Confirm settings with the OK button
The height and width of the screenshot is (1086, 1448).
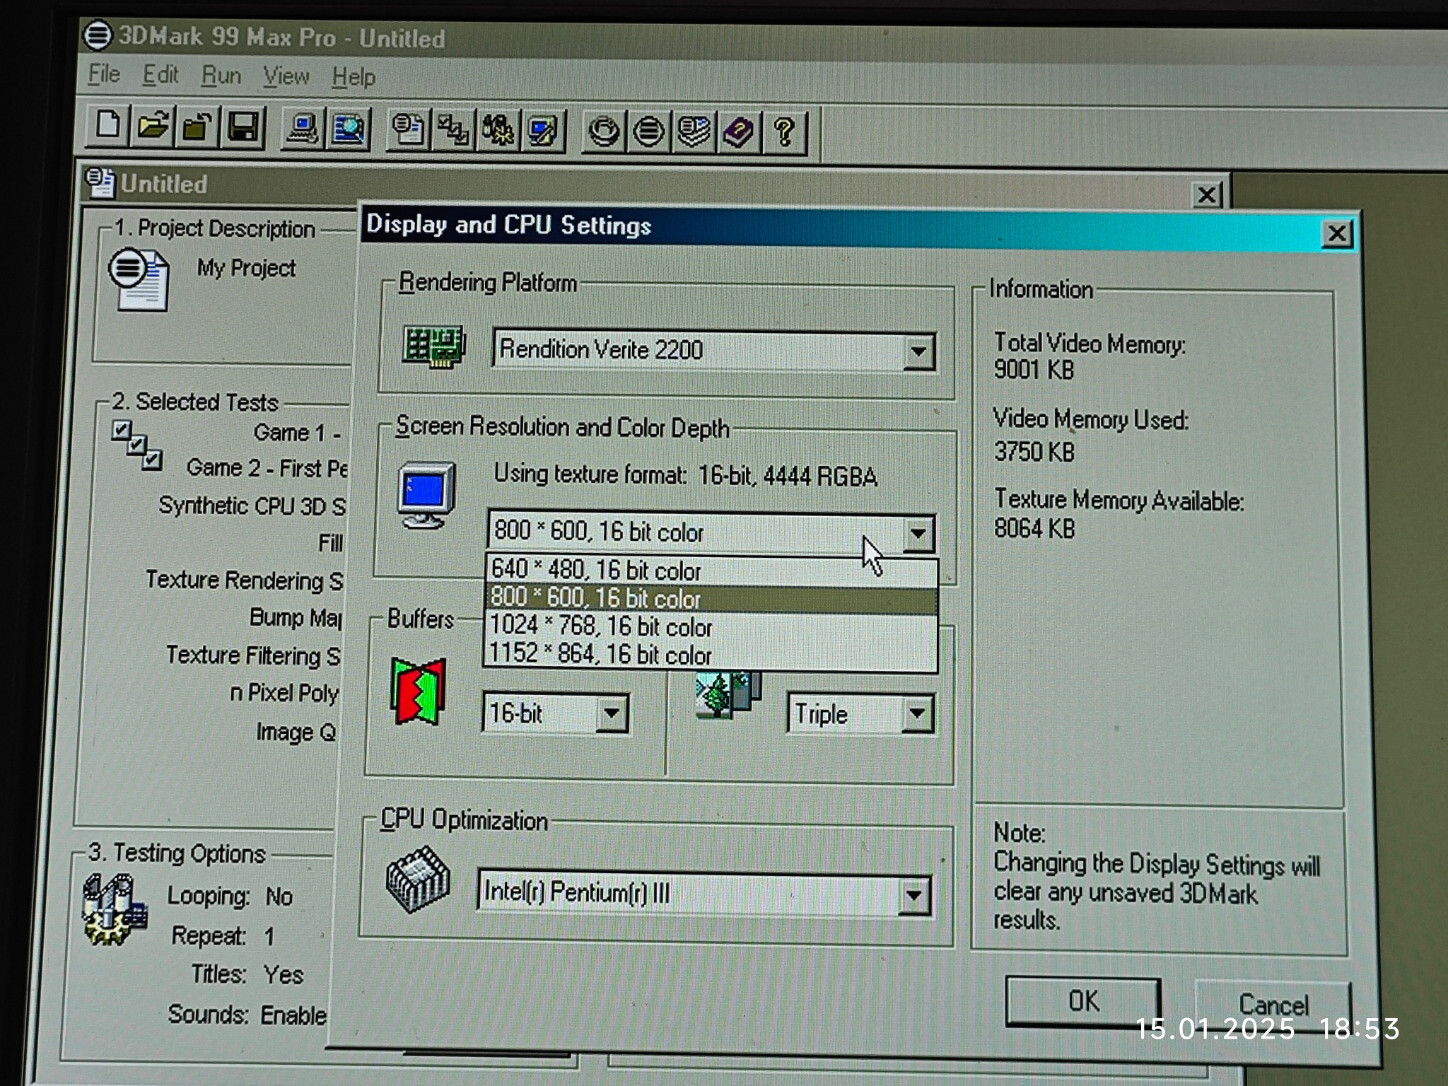pos(1083,1001)
